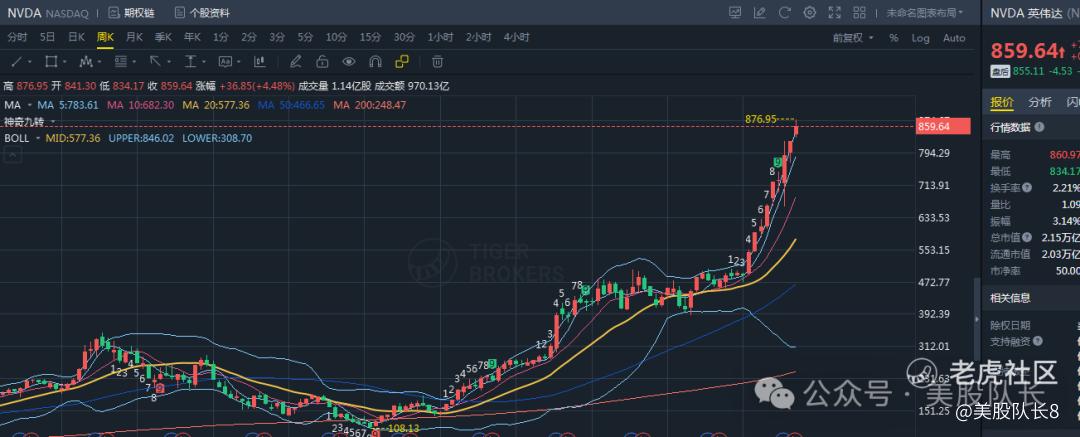Click the UPPER:846.02 Bollinger value
The image size is (1080, 437).
pyautogui.click(x=141, y=138)
